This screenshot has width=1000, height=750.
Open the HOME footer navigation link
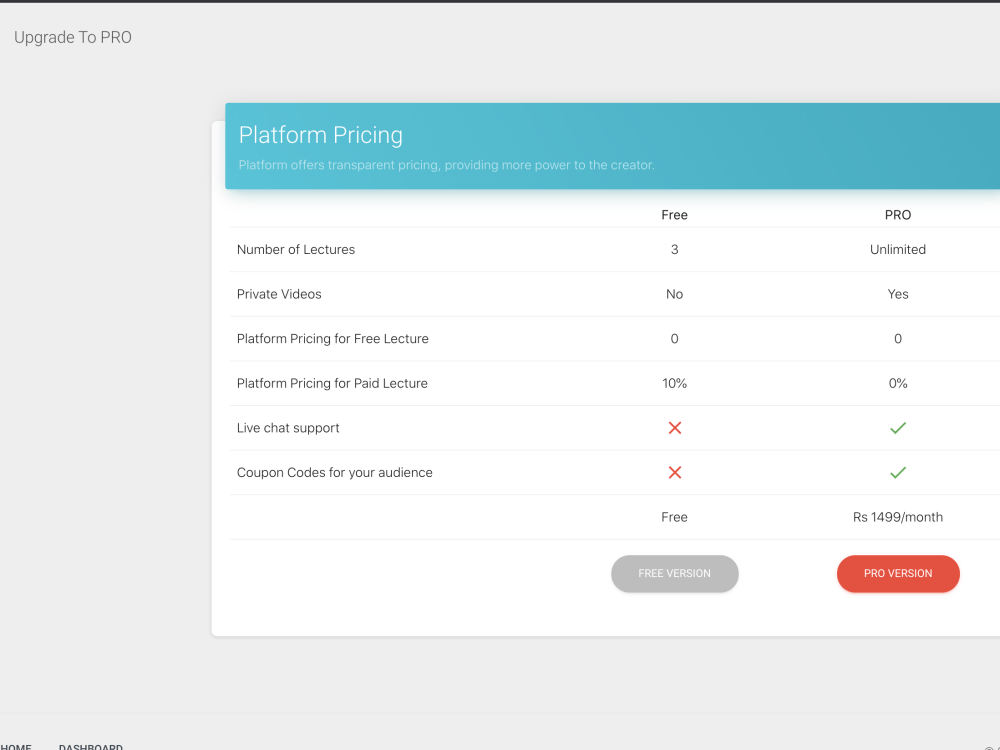(x=16, y=746)
